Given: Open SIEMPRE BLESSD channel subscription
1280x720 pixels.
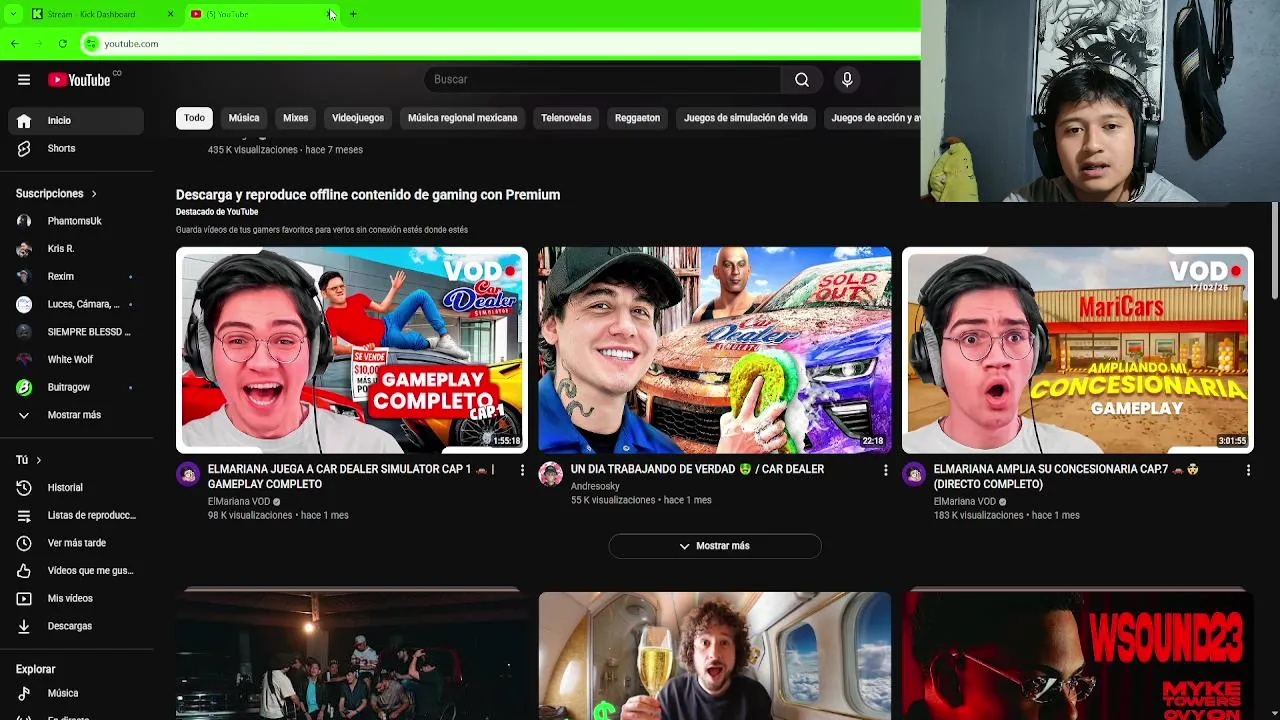Looking at the screenshot, I should point(76,332).
